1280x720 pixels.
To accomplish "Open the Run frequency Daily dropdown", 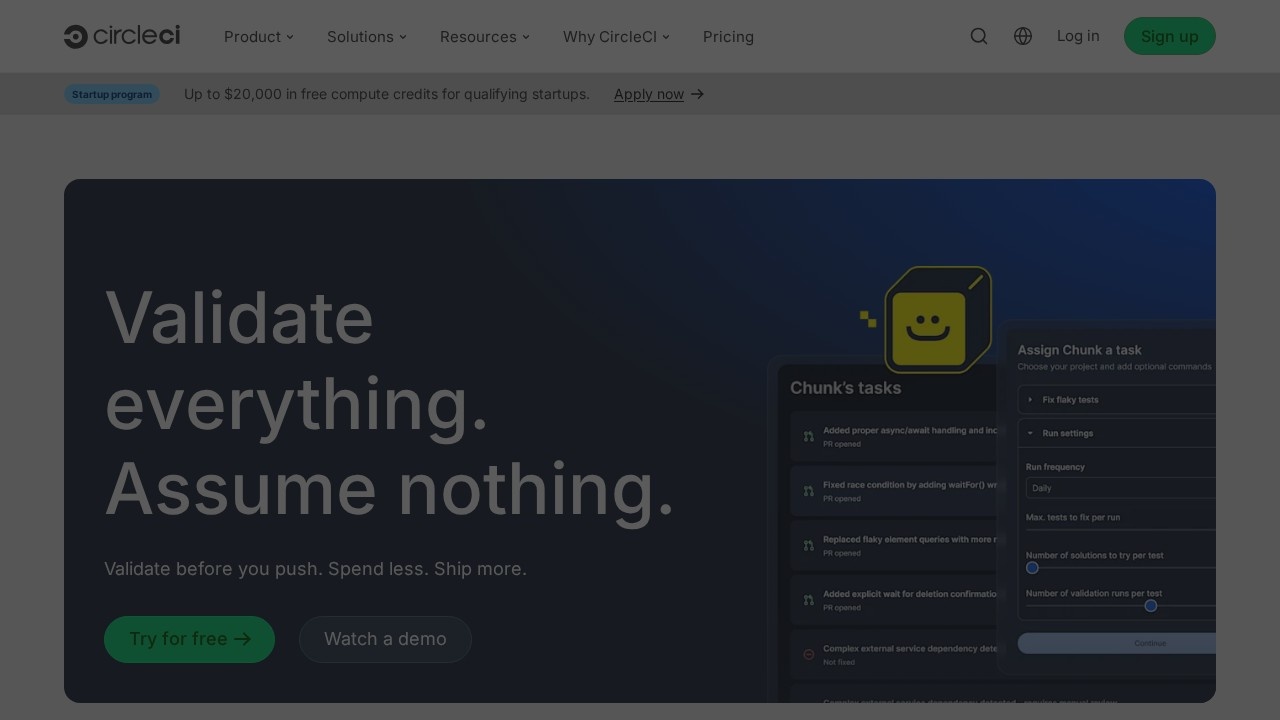I will click(1121, 488).
